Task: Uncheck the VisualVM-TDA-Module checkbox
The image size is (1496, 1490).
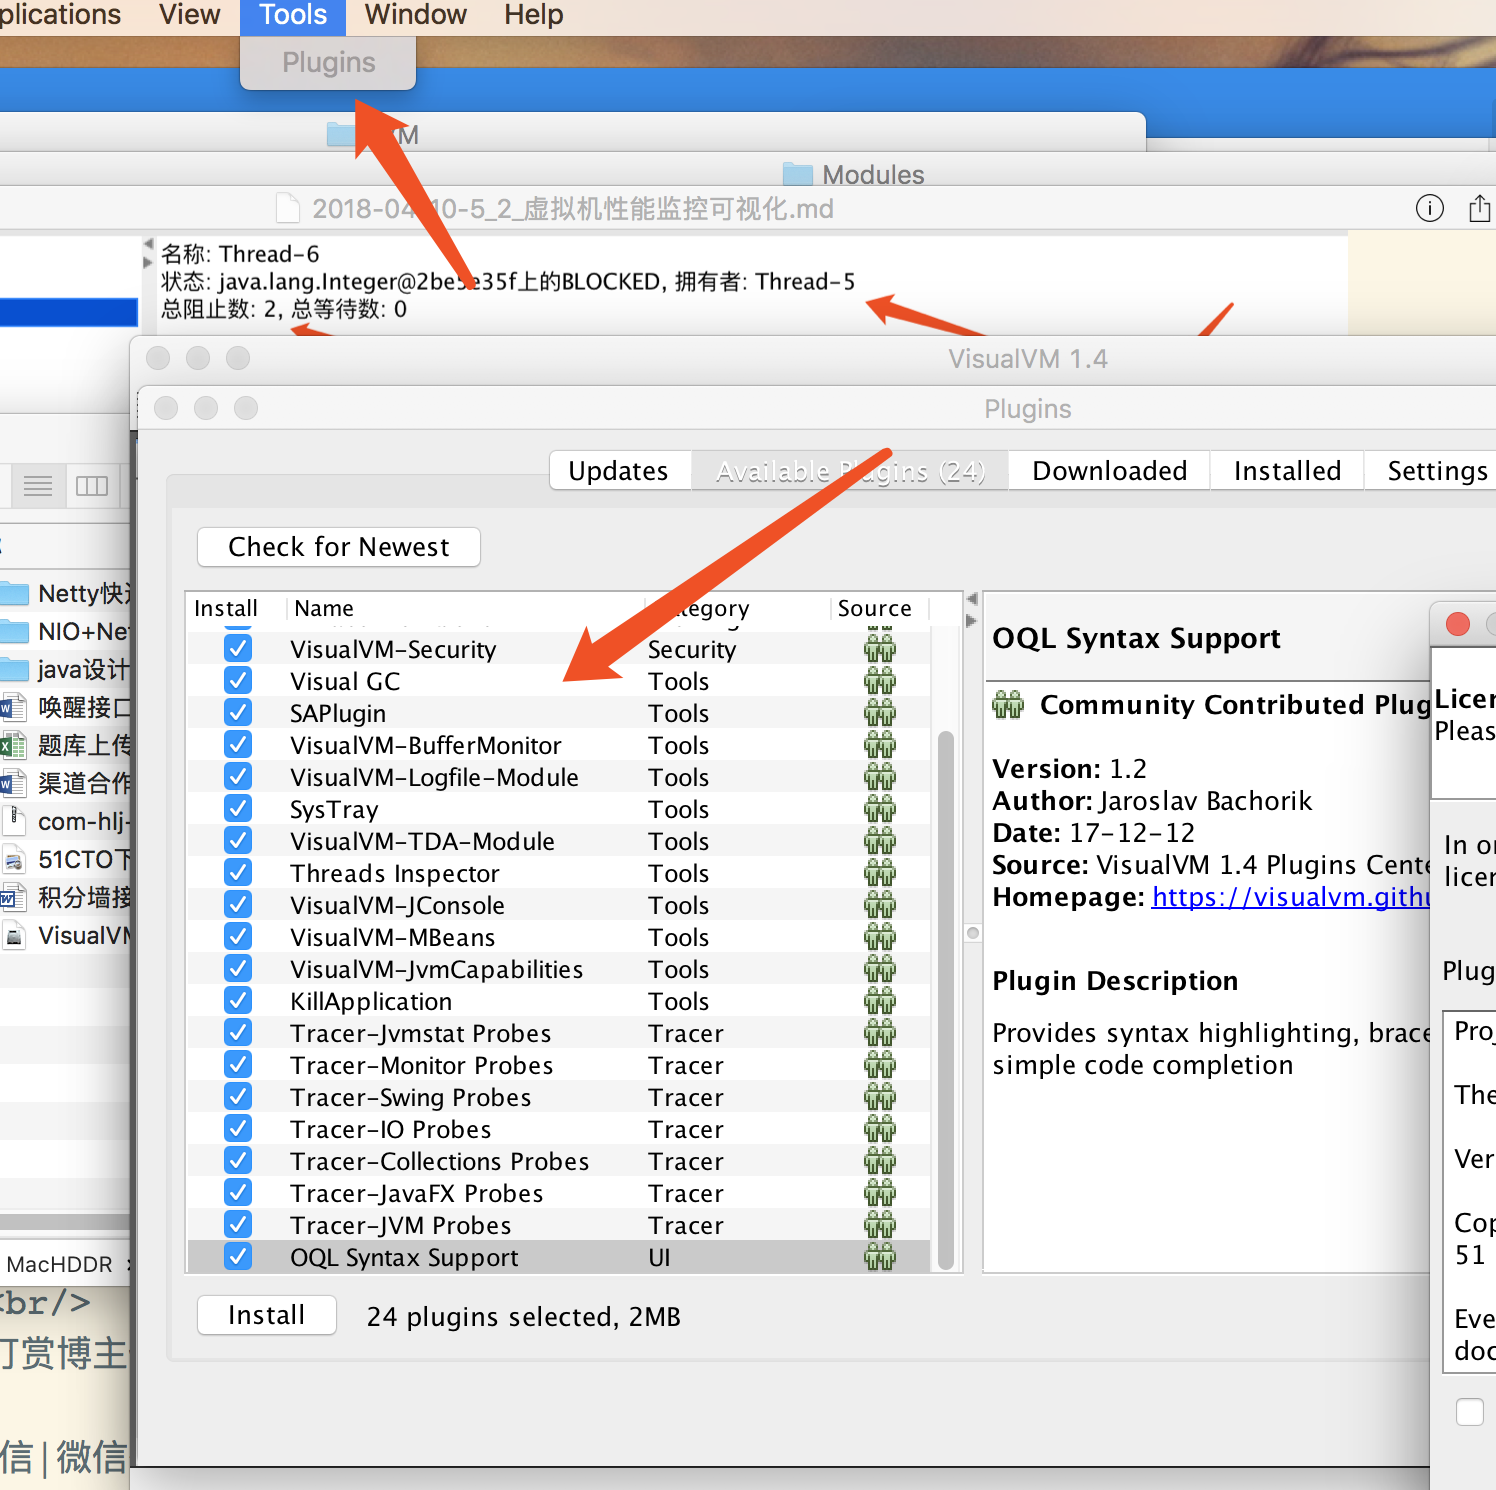Action: point(238,841)
